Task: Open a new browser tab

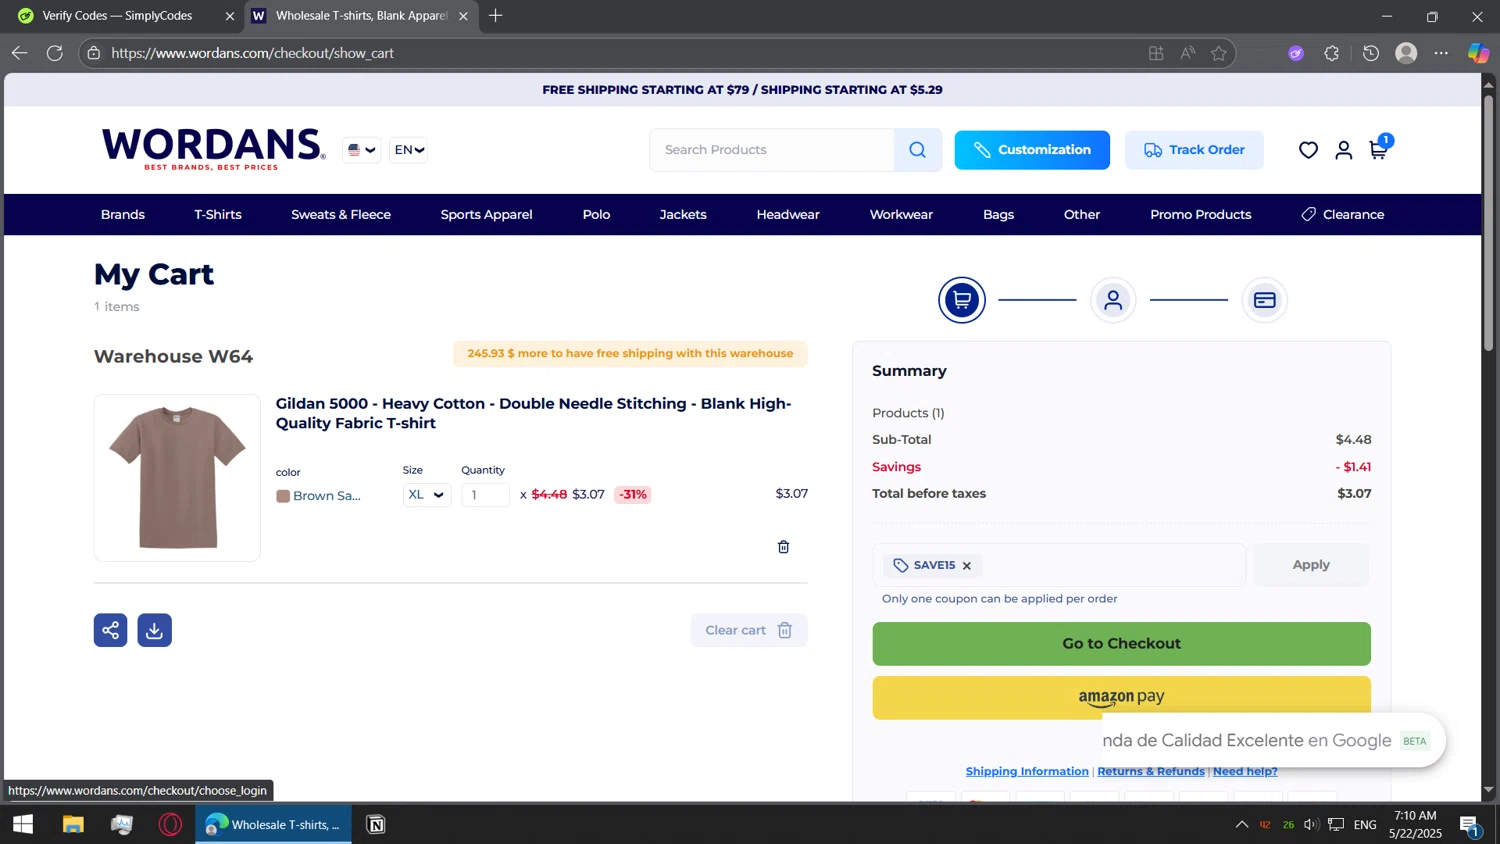Action: tap(495, 16)
